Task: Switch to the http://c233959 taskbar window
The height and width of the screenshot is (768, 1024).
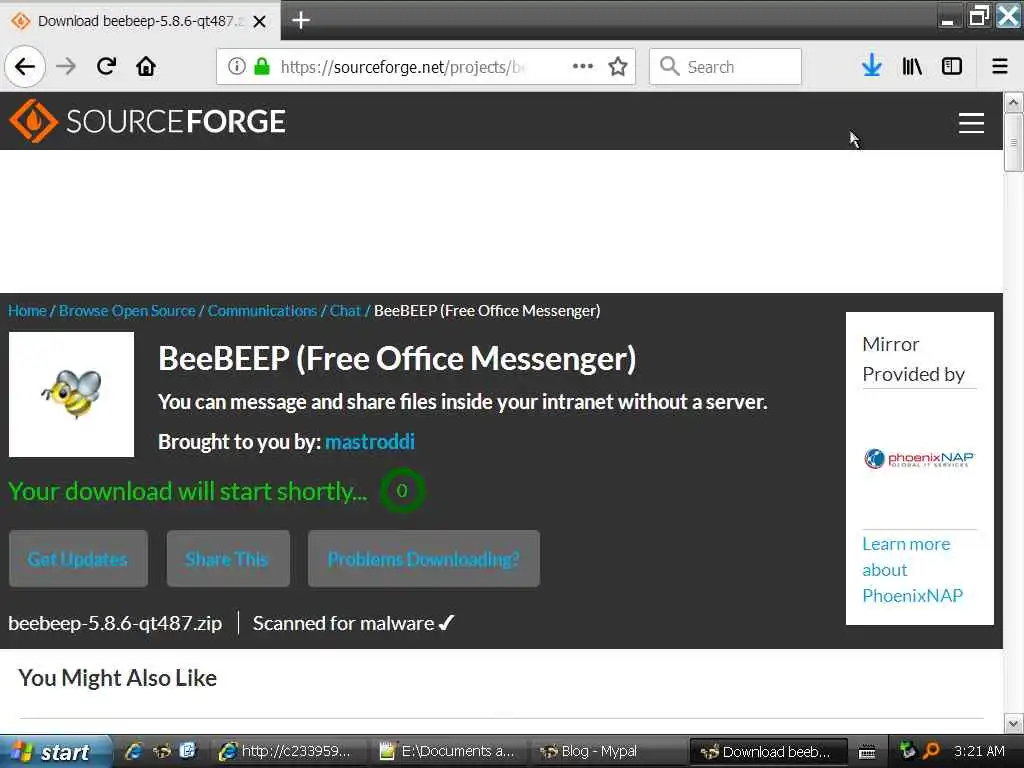Action: click(x=287, y=752)
